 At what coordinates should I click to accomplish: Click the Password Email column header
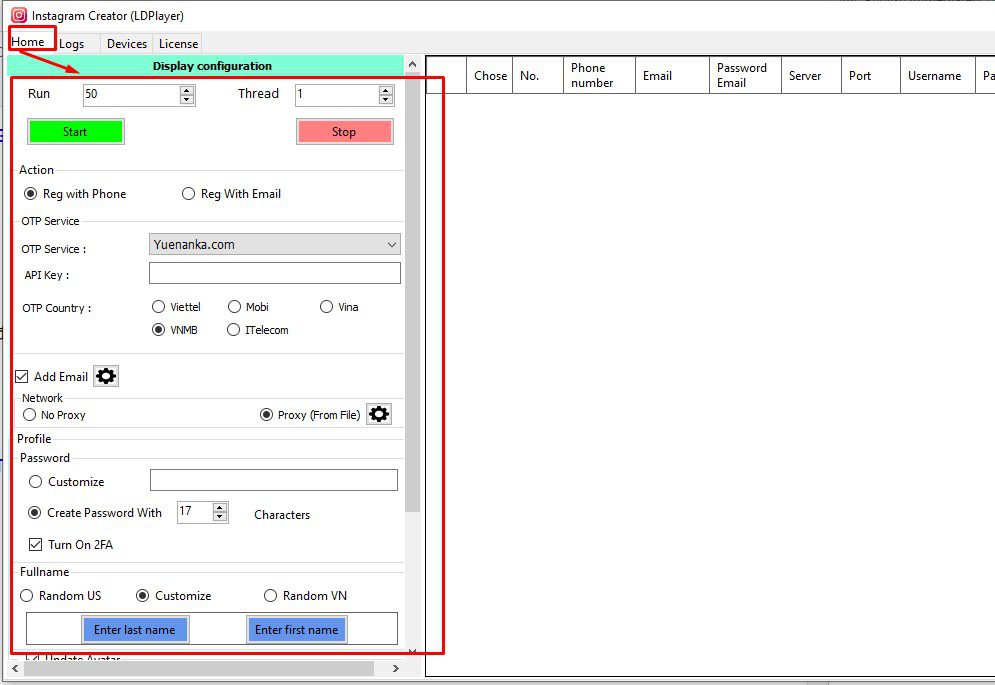[x=746, y=76]
